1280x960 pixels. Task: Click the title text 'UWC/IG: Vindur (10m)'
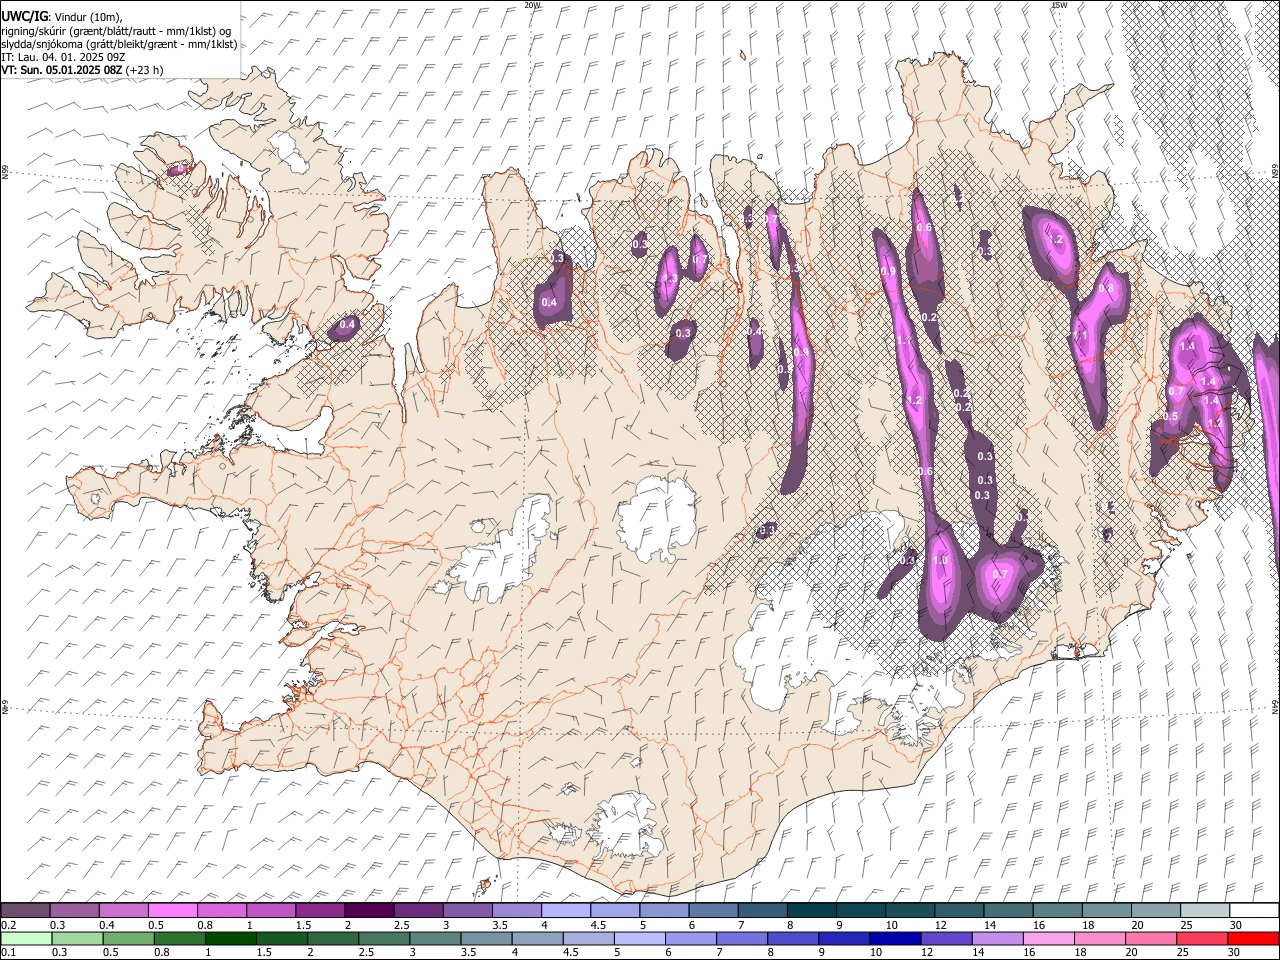click(x=62, y=17)
